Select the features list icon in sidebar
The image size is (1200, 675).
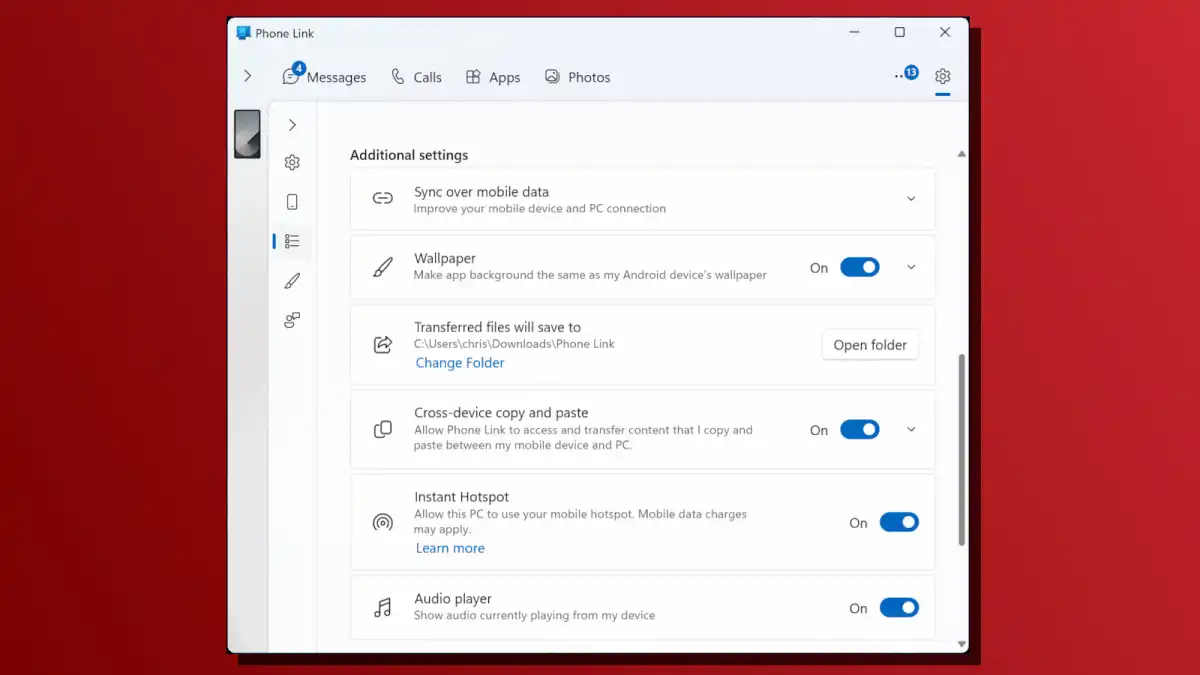(x=292, y=241)
